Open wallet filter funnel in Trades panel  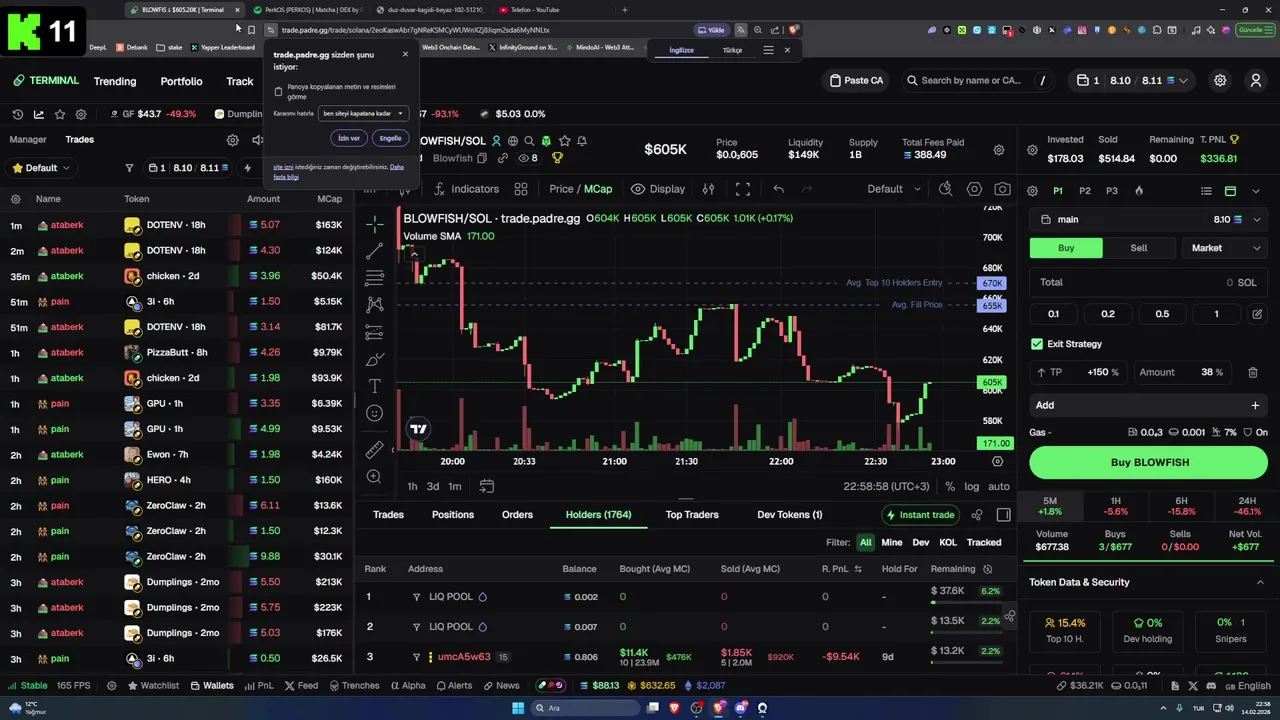click(129, 168)
